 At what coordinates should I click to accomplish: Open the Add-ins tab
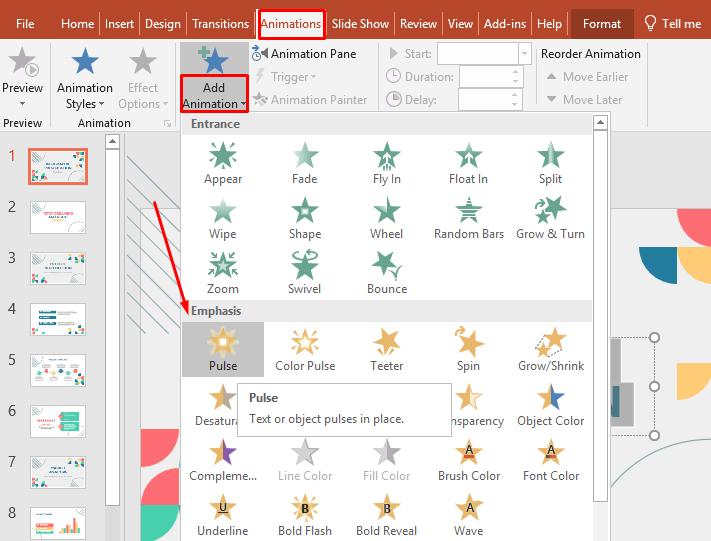505,24
